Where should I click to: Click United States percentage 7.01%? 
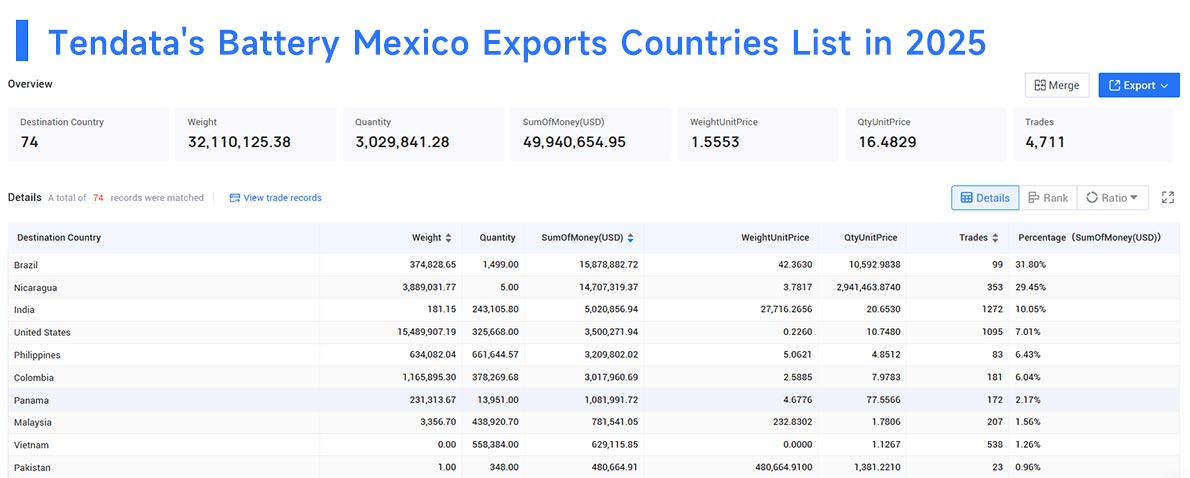1028,332
